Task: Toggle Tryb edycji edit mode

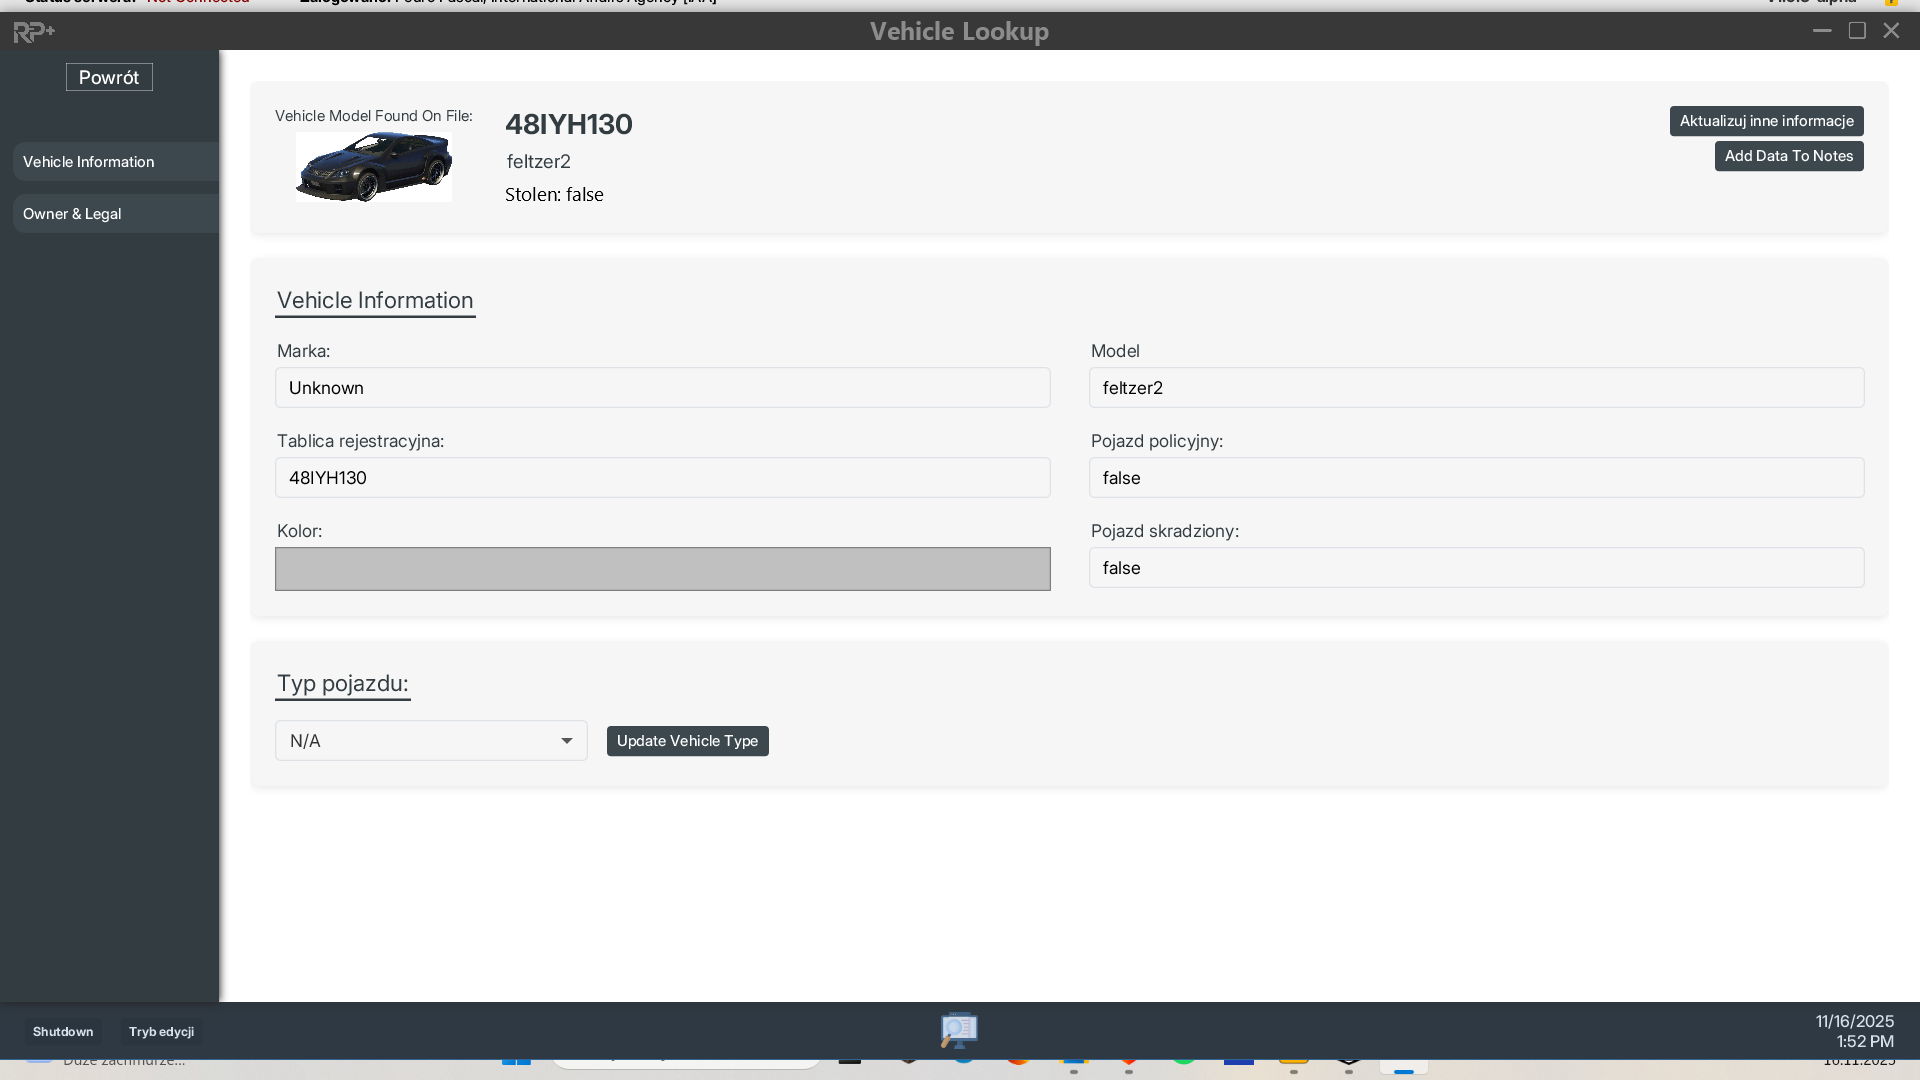Action: [161, 1032]
